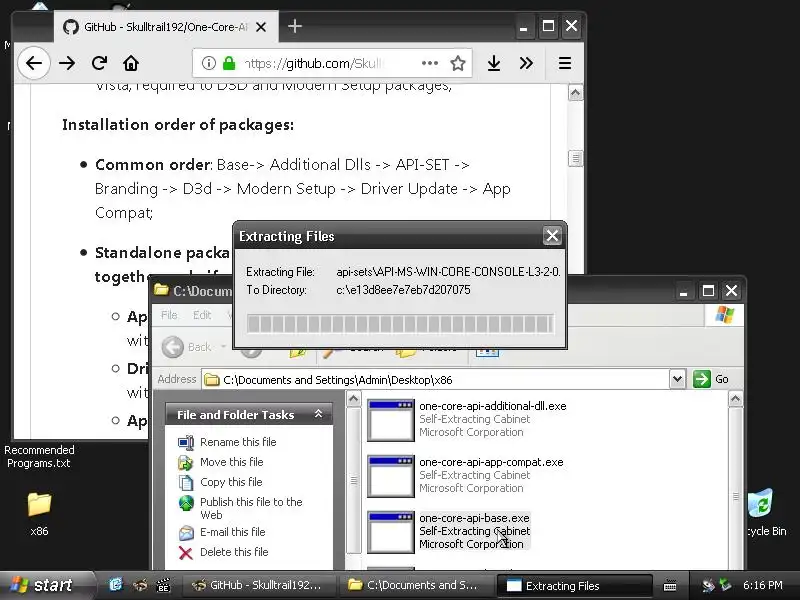The image size is (800, 600).
Task: Open Firefox downloads panel
Action: (x=493, y=63)
